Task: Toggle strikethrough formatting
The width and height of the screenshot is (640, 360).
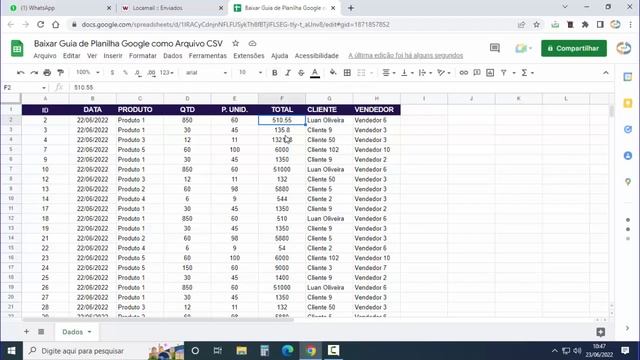Action: [x=301, y=73]
